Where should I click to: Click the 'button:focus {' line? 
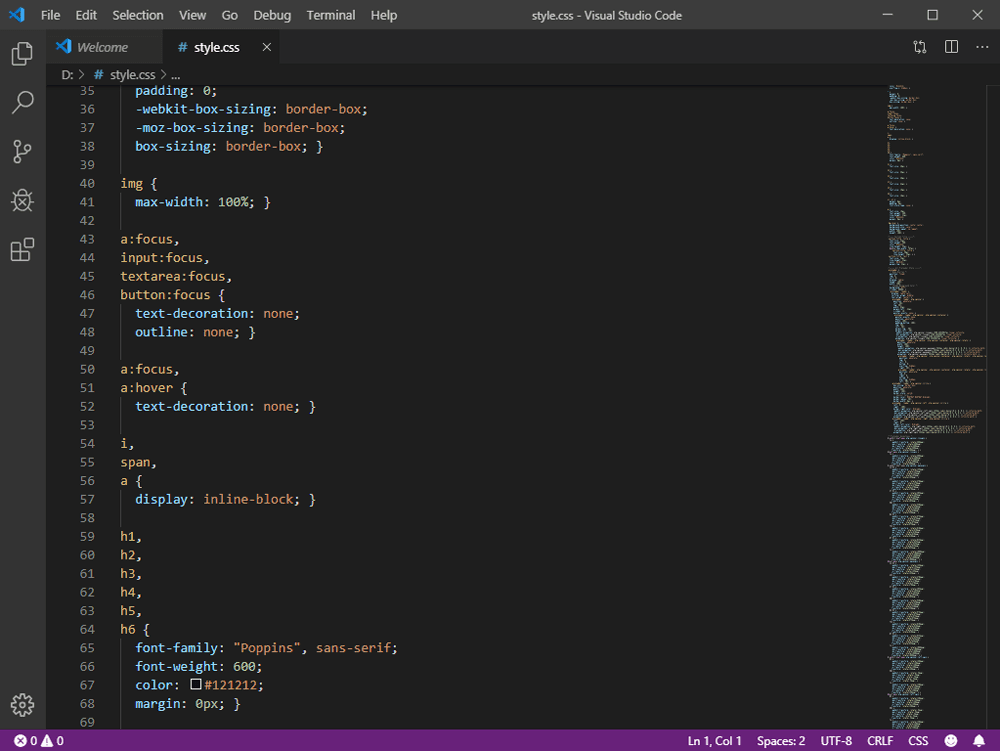(172, 295)
